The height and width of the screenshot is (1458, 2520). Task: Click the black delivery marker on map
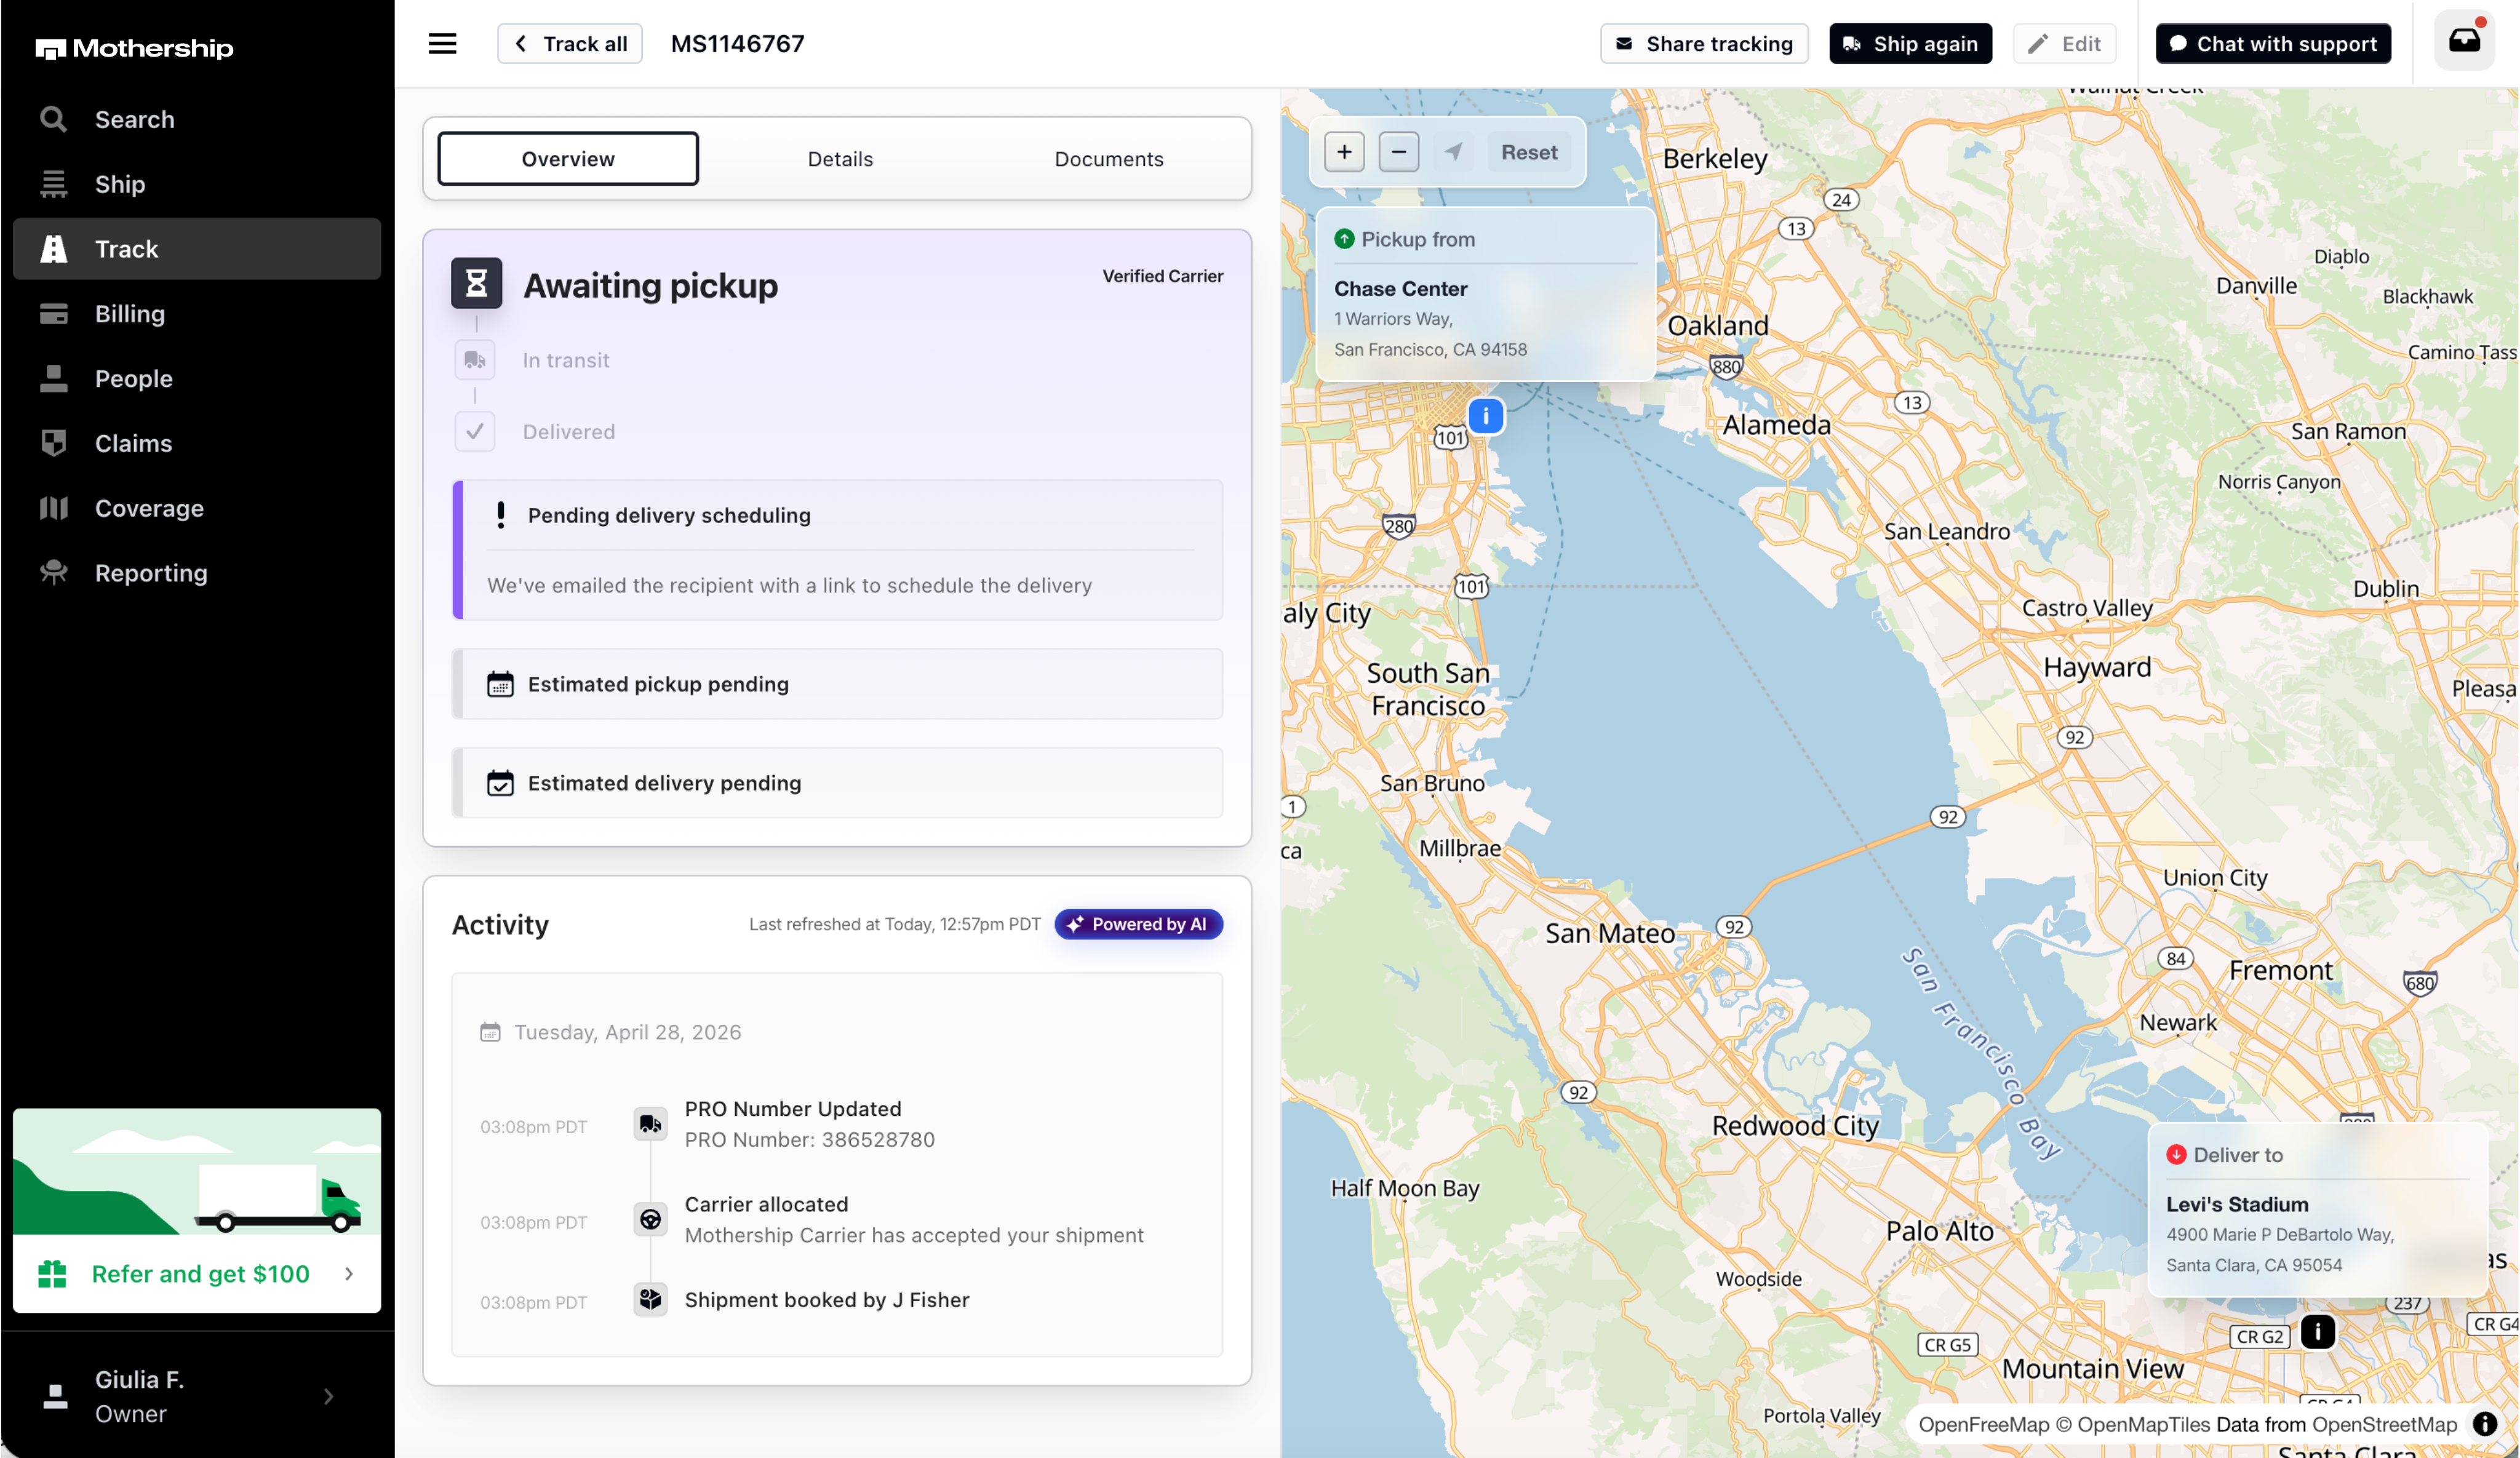(2317, 1331)
